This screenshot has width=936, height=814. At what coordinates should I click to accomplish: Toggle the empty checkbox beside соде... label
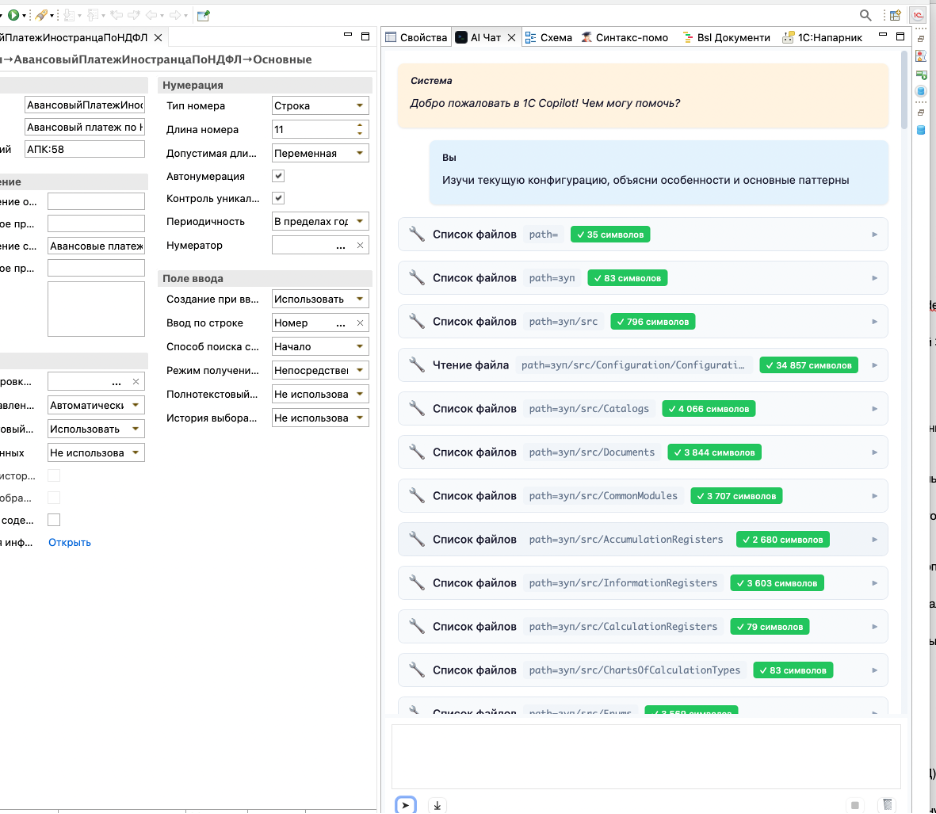tap(54, 520)
